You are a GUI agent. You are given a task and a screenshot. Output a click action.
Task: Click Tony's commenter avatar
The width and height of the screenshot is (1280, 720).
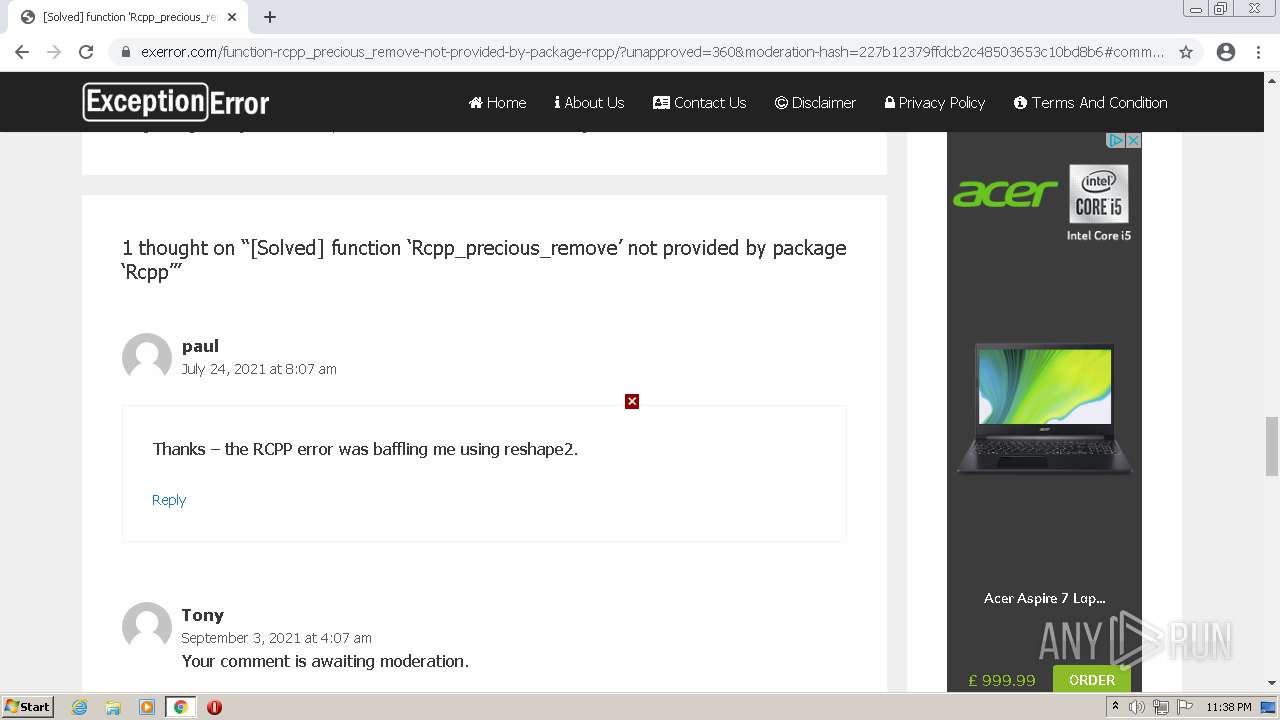pyautogui.click(x=147, y=627)
